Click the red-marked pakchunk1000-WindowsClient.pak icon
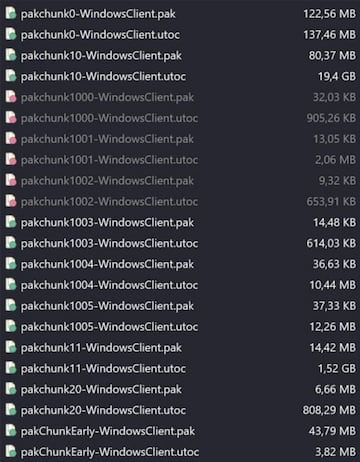 [11, 97]
